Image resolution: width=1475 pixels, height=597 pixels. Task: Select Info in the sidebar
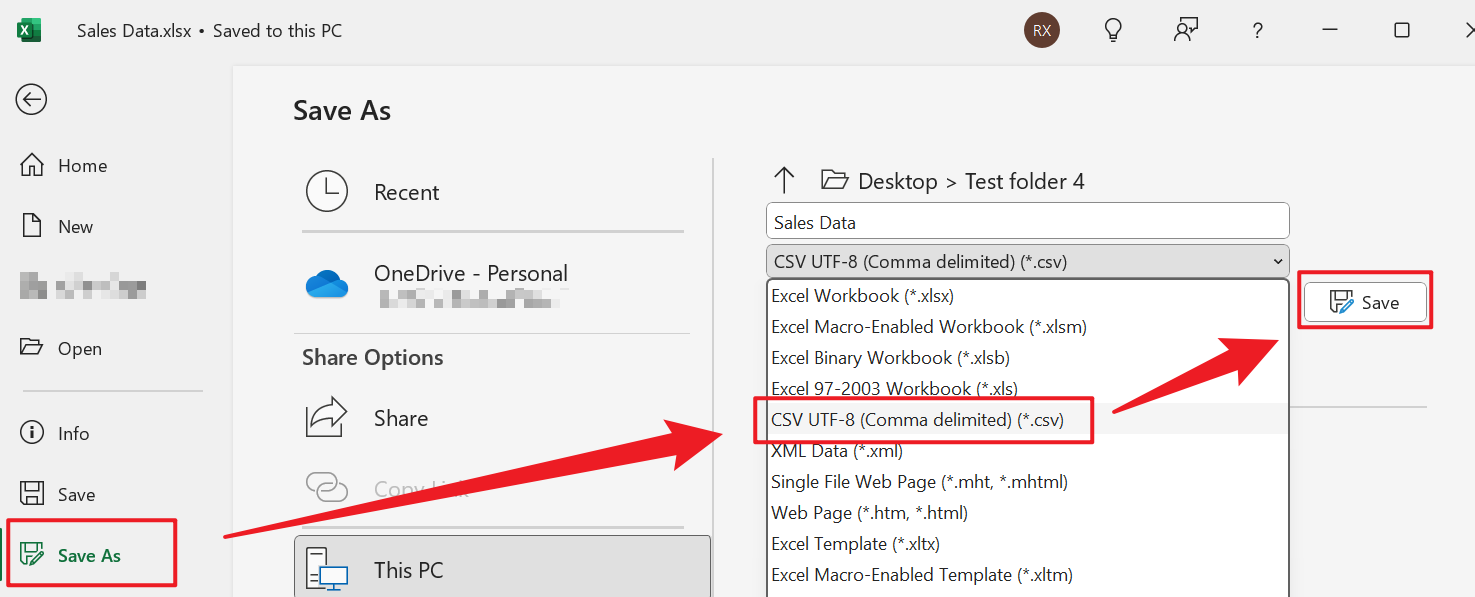(73, 432)
